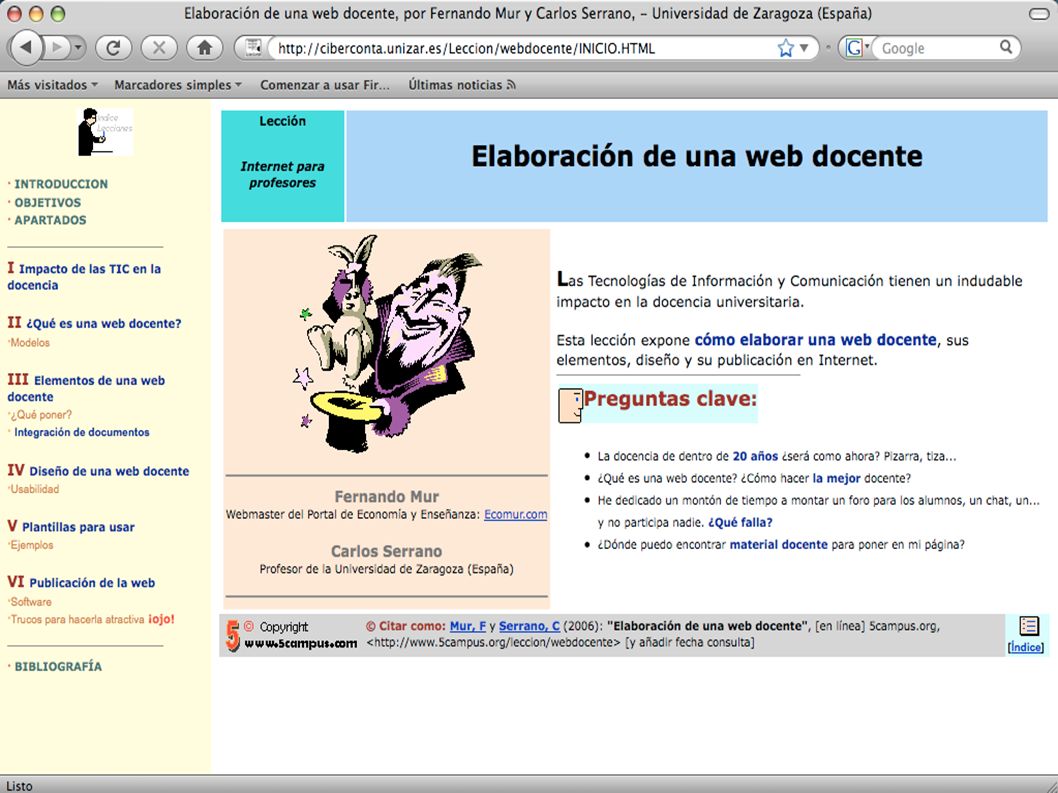The width and height of the screenshot is (1058, 793).
Task: Open the Google search engine selector
Action: pyautogui.click(x=857, y=48)
